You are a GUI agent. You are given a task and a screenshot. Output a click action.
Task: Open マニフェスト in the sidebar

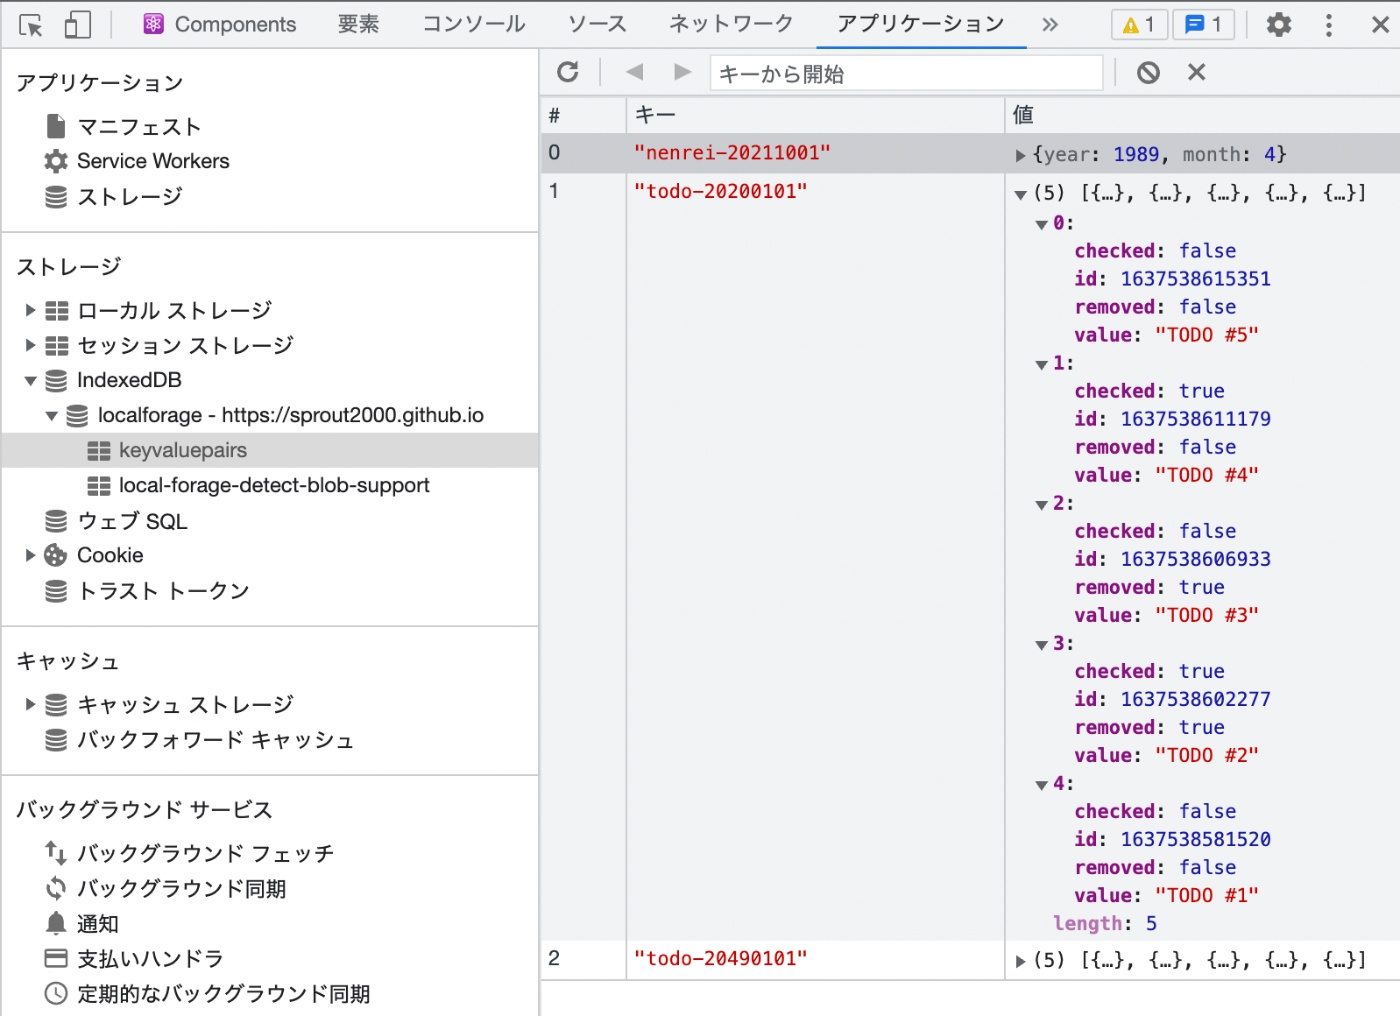[140, 127]
